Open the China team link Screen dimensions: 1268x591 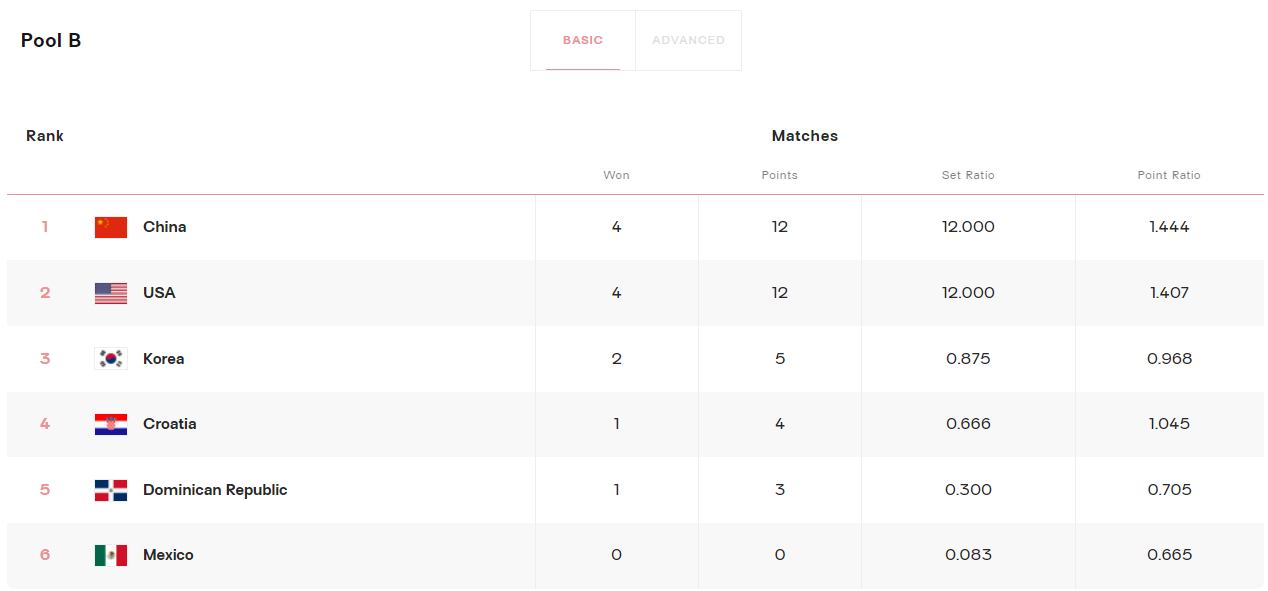[165, 227]
